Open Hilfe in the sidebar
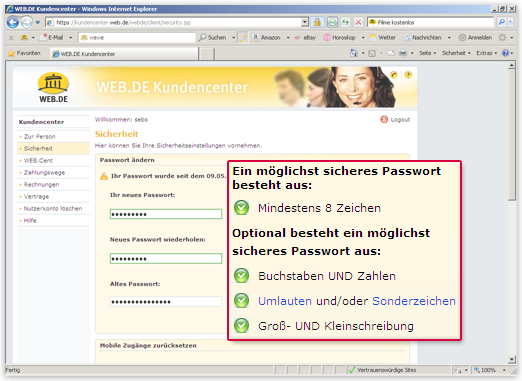Image resolution: width=522 pixels, height=381 pixels. pos(30,220)
